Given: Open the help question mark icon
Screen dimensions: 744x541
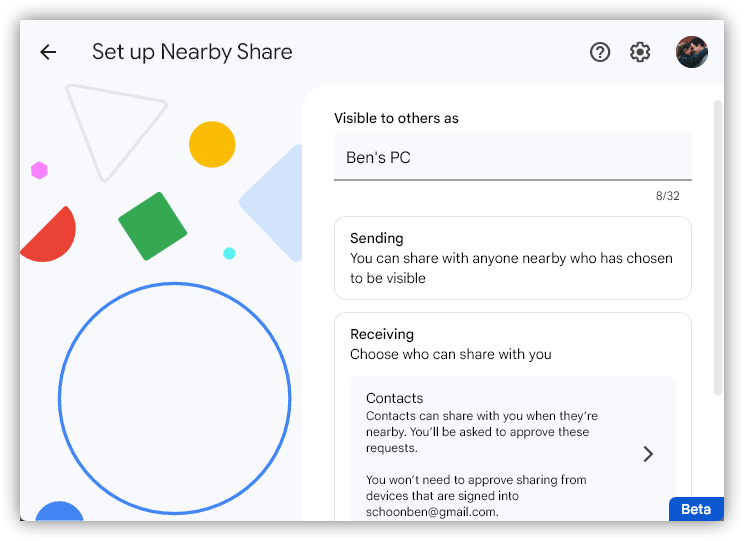Looking at the screenshot, I should (600, 52).
